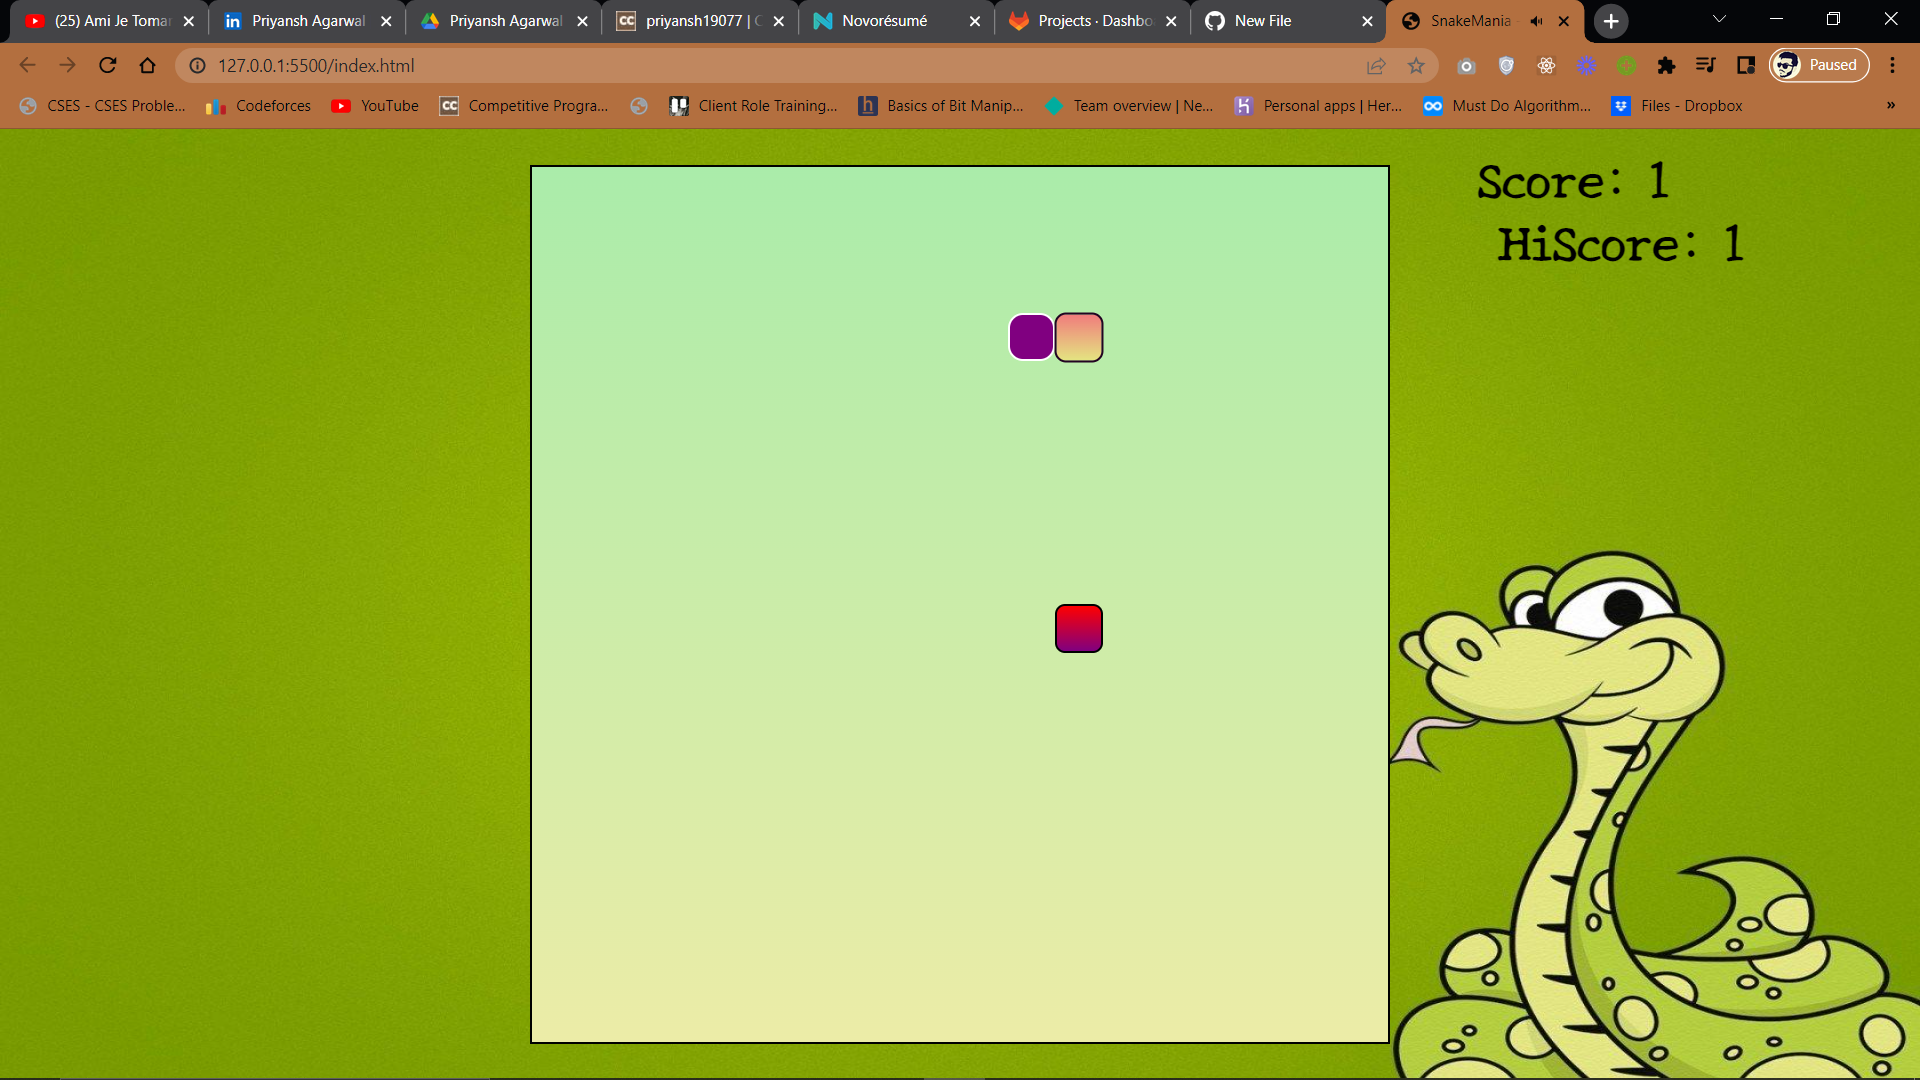Open the side panel icon beside profile
Screen dimensions: 1920x1080
pos(1746,65)
